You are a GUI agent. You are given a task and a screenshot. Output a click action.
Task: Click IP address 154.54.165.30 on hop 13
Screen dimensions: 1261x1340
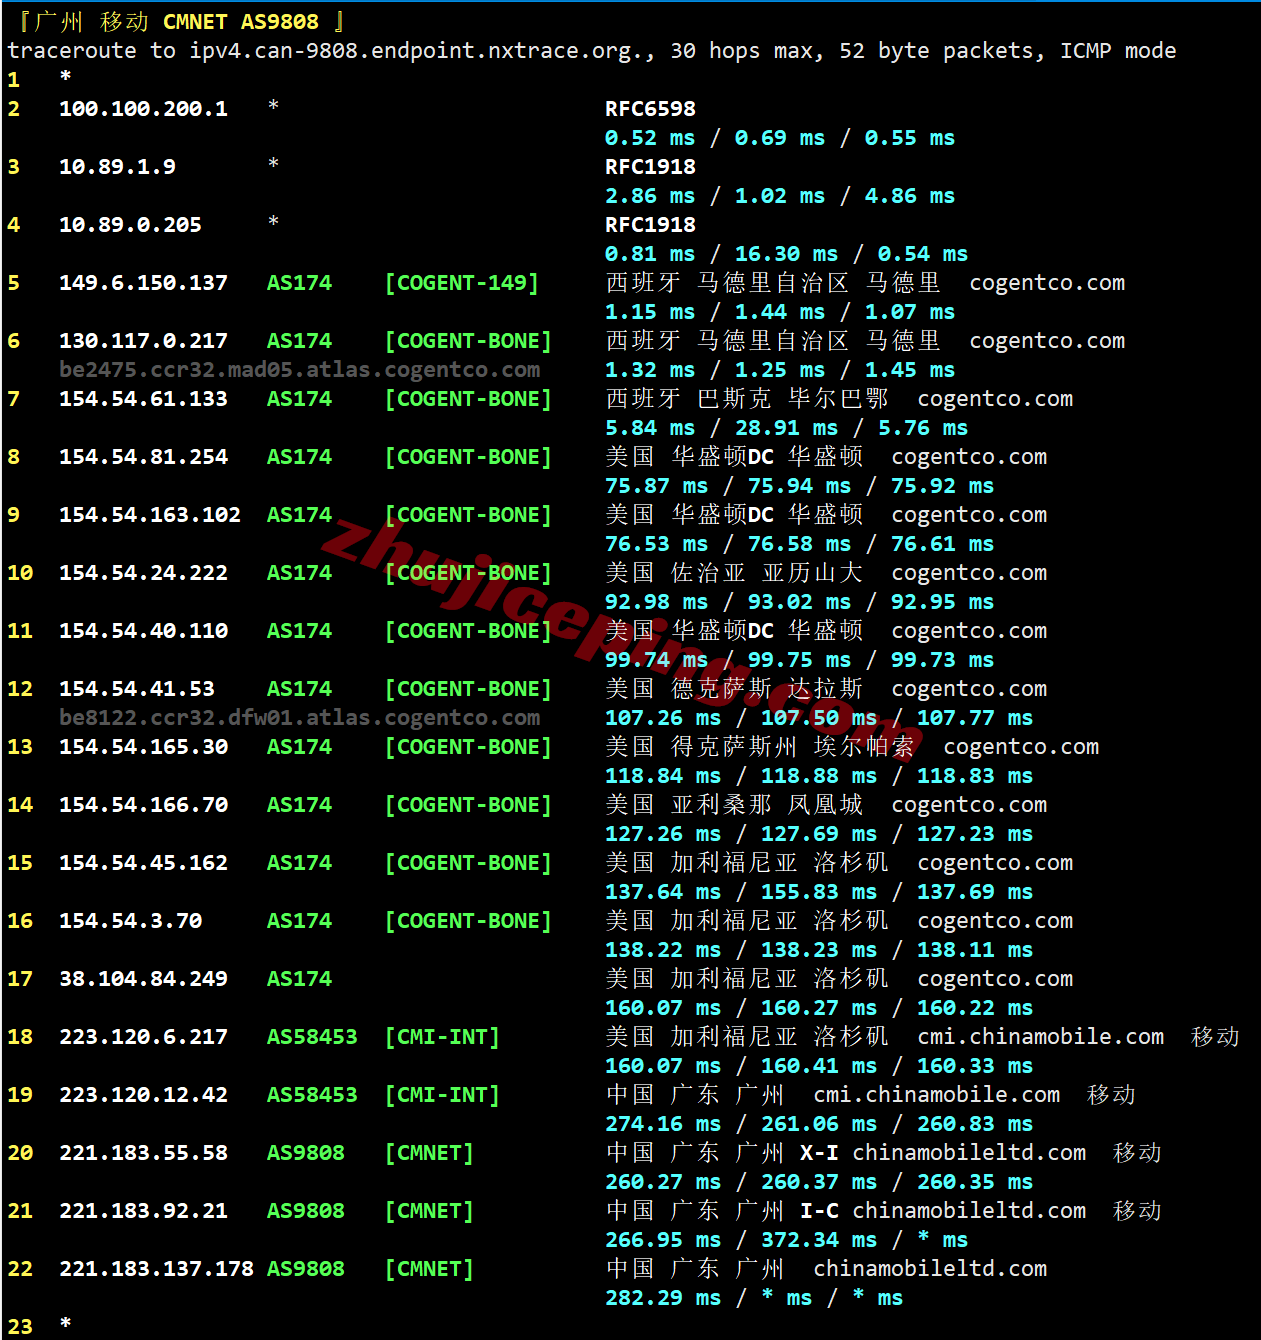point(143,747)
